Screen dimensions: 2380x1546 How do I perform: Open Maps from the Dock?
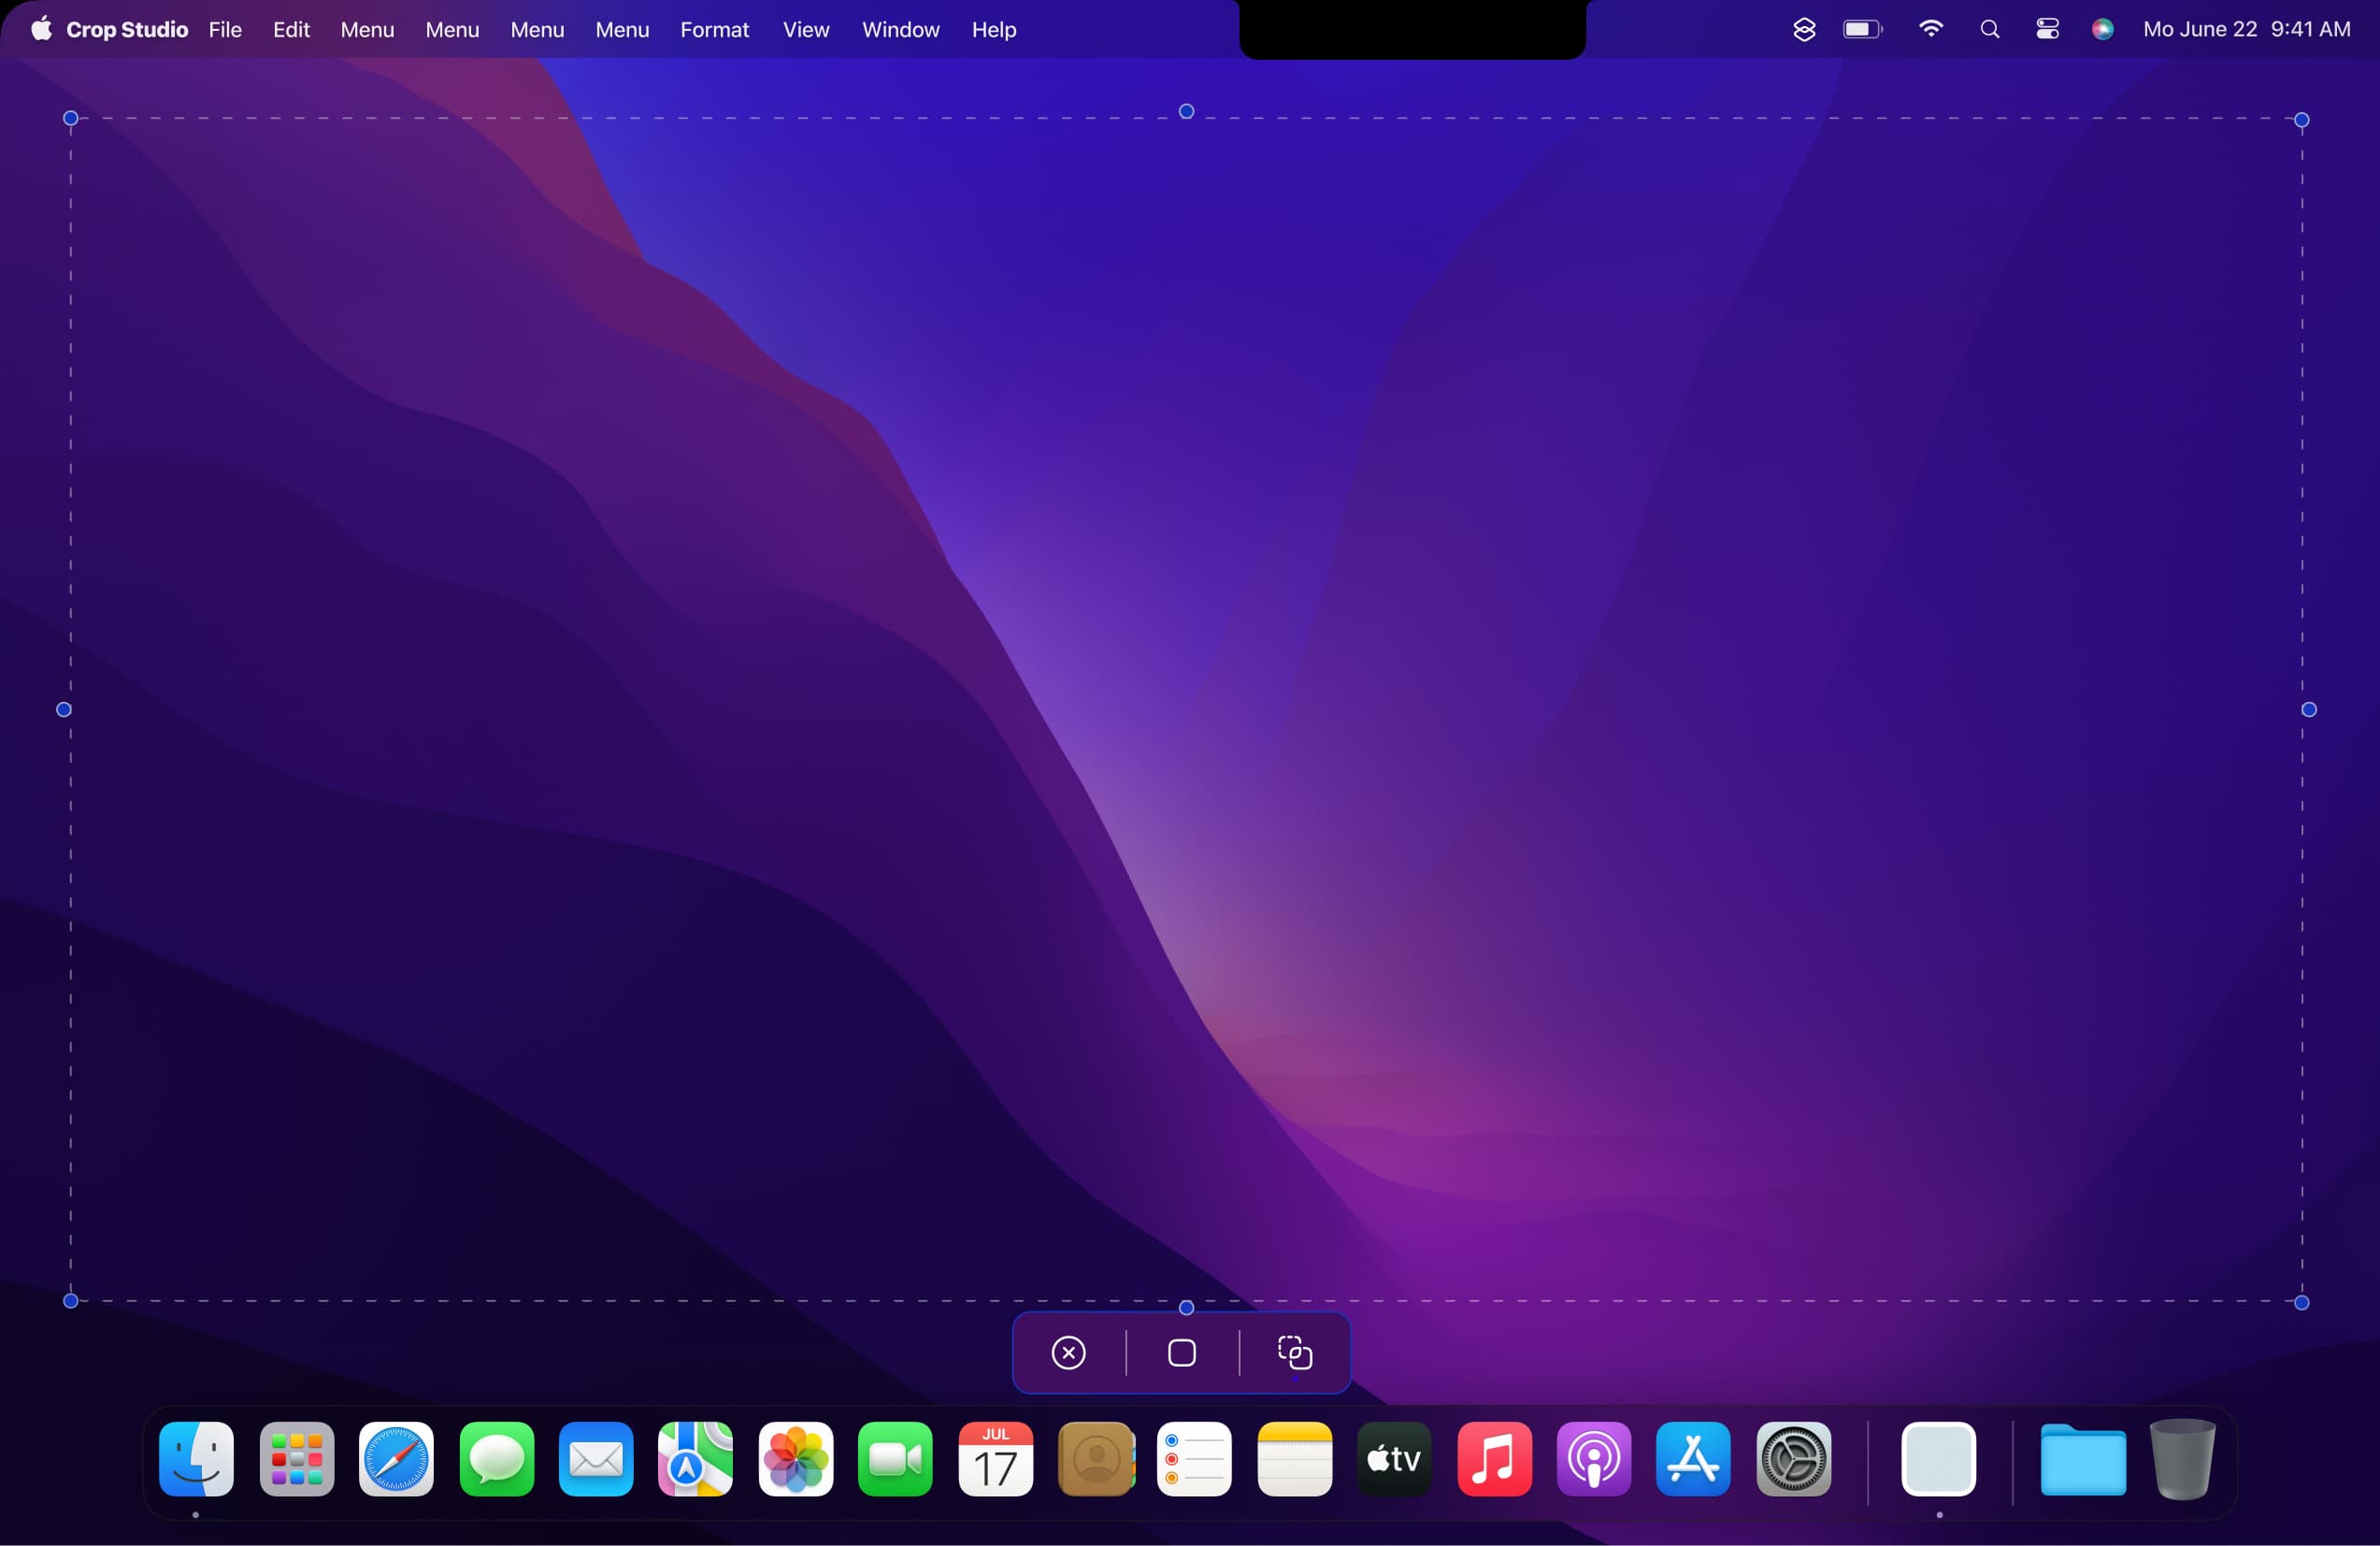click(x=695, y=1459)
